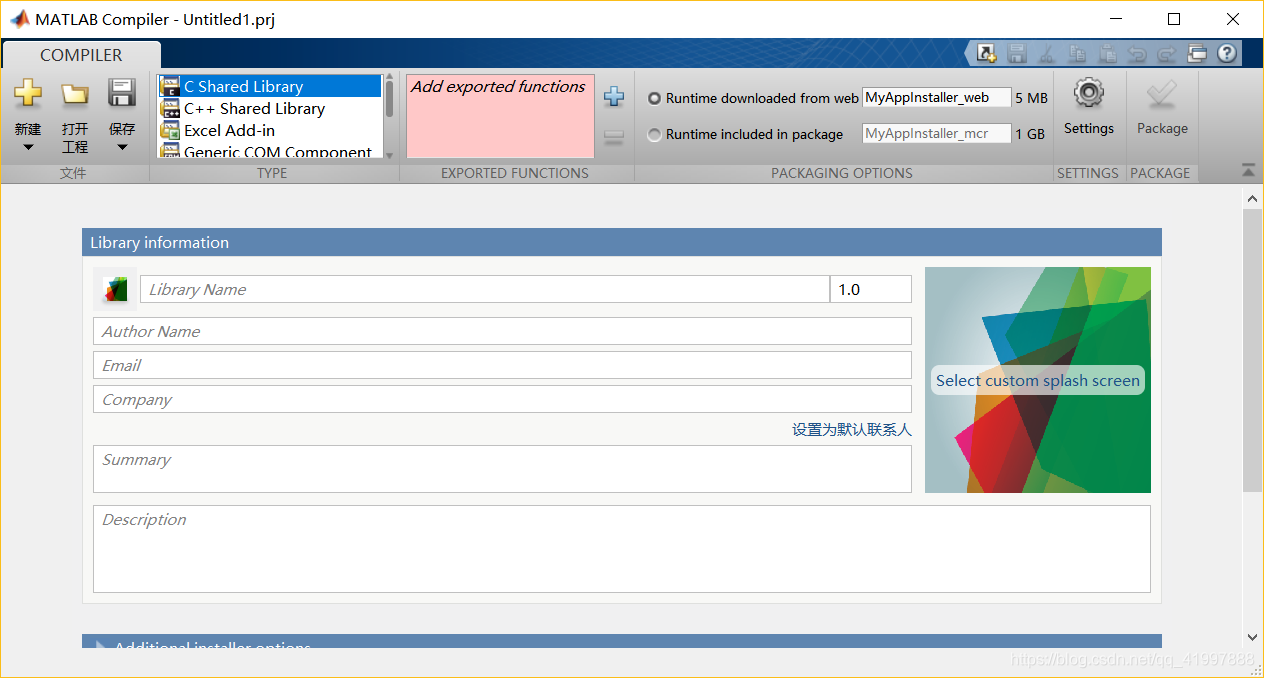Minimize the MATLAB Compiler window

coord(1116,19)
